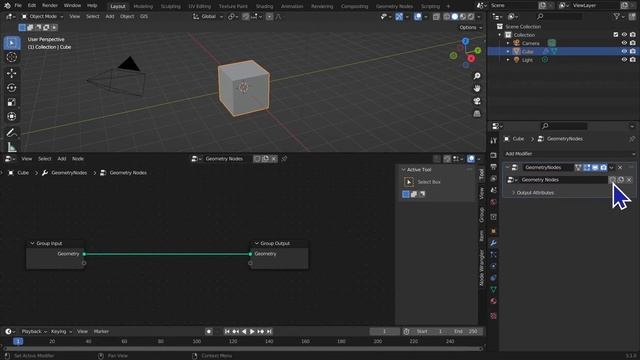Click the blue Z axis gizmo ball

tap(465, 41)
